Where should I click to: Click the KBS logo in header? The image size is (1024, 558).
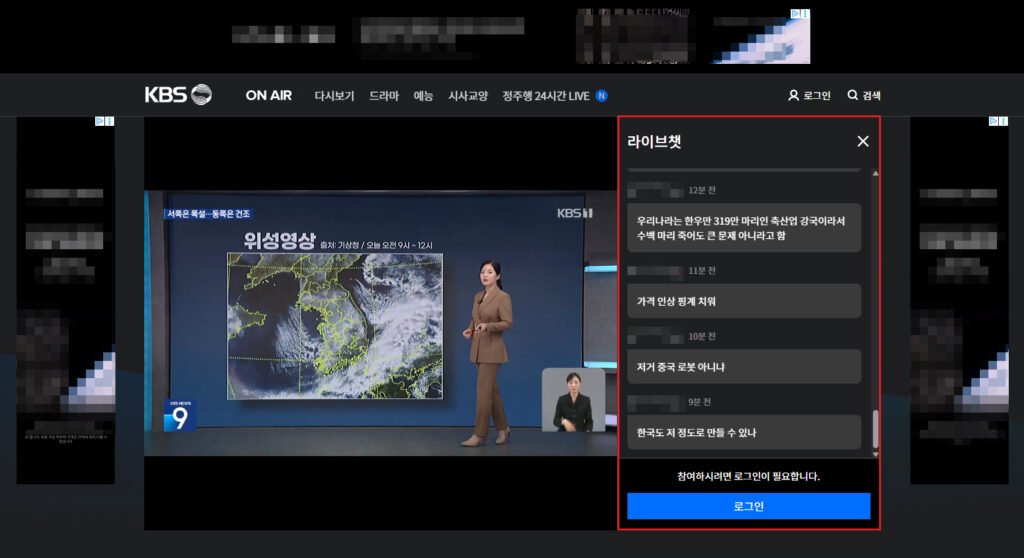(178, 95)
